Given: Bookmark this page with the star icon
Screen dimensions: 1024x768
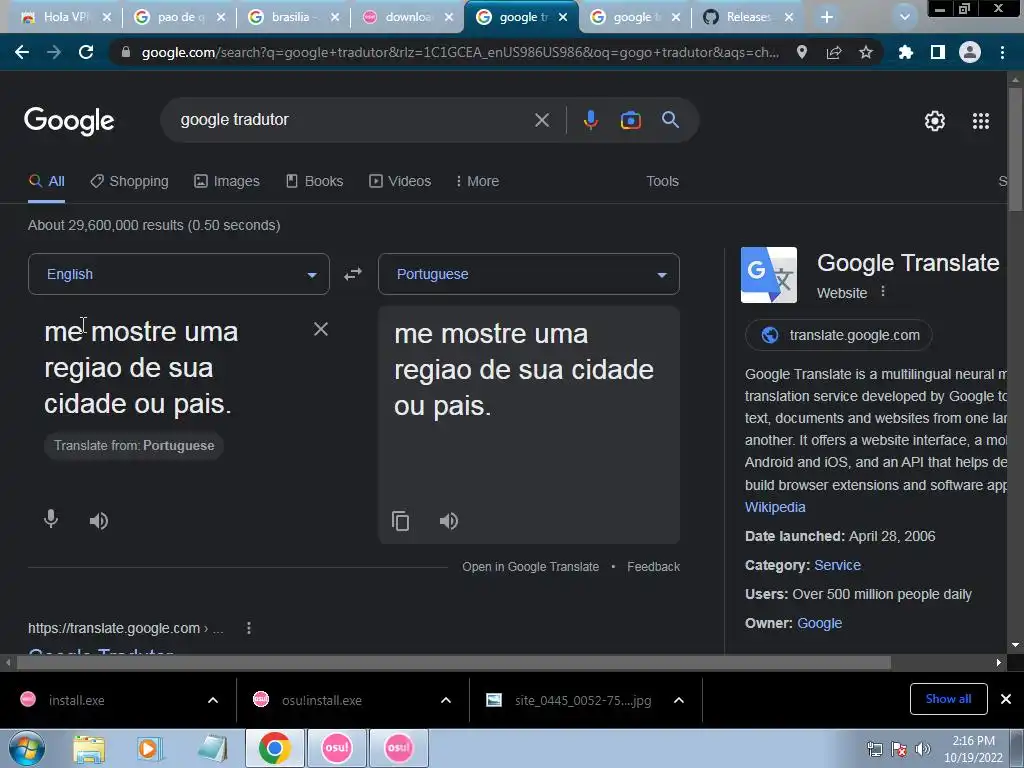Looking at the screenshot, I should point(866,52).
